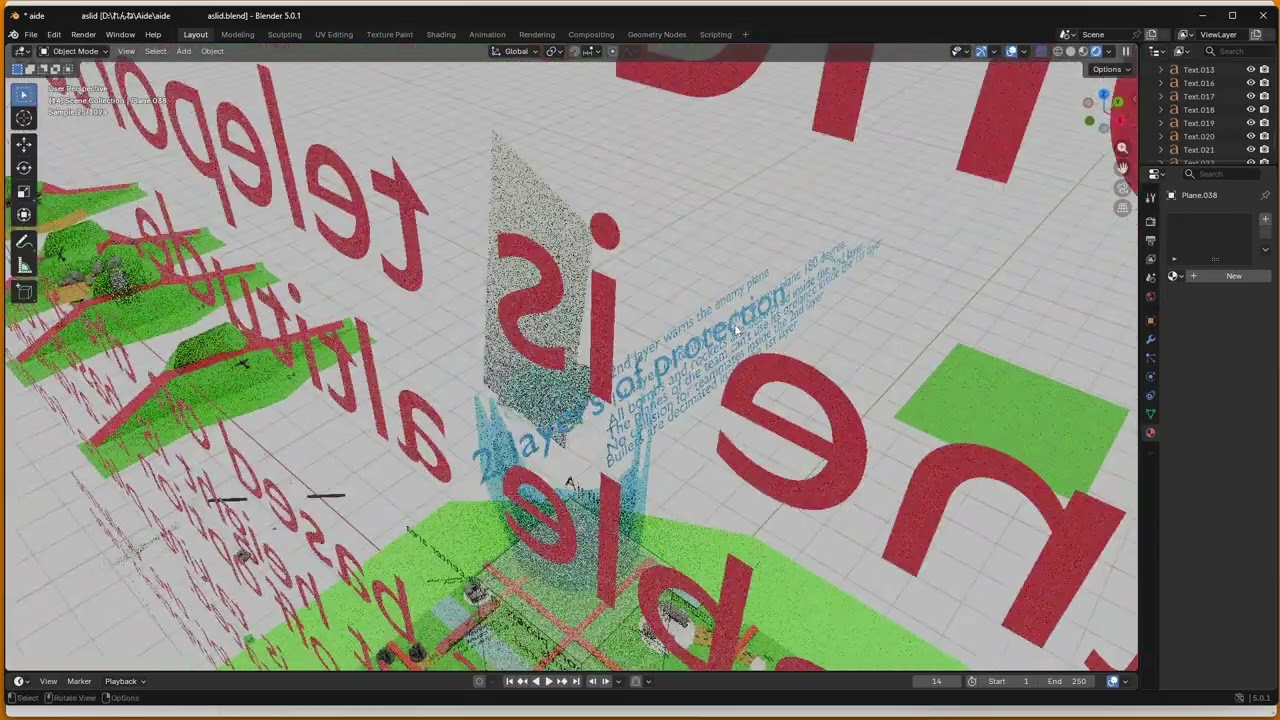Toggle snapping magnet in header
This screenshot has width=1280, height=720.
click(574, 51)
